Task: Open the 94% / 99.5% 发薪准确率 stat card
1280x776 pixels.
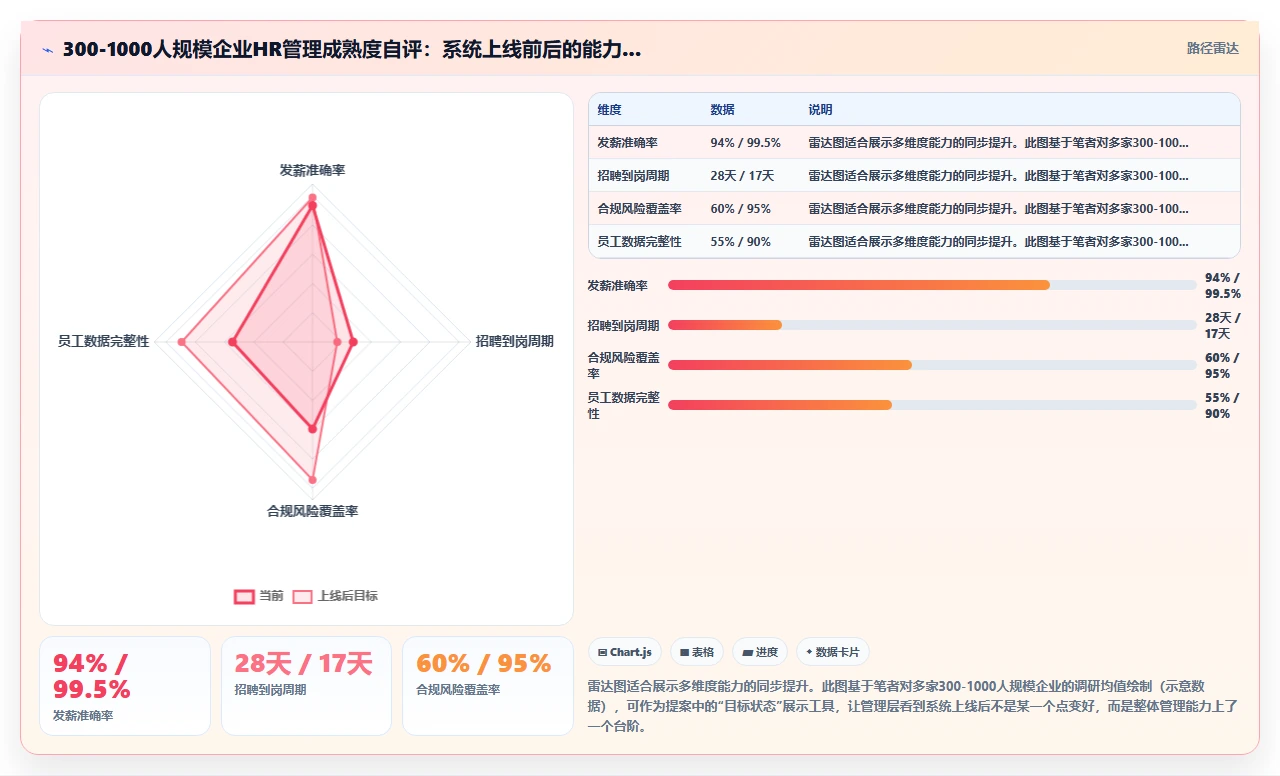Action: [x=125, y=686]
